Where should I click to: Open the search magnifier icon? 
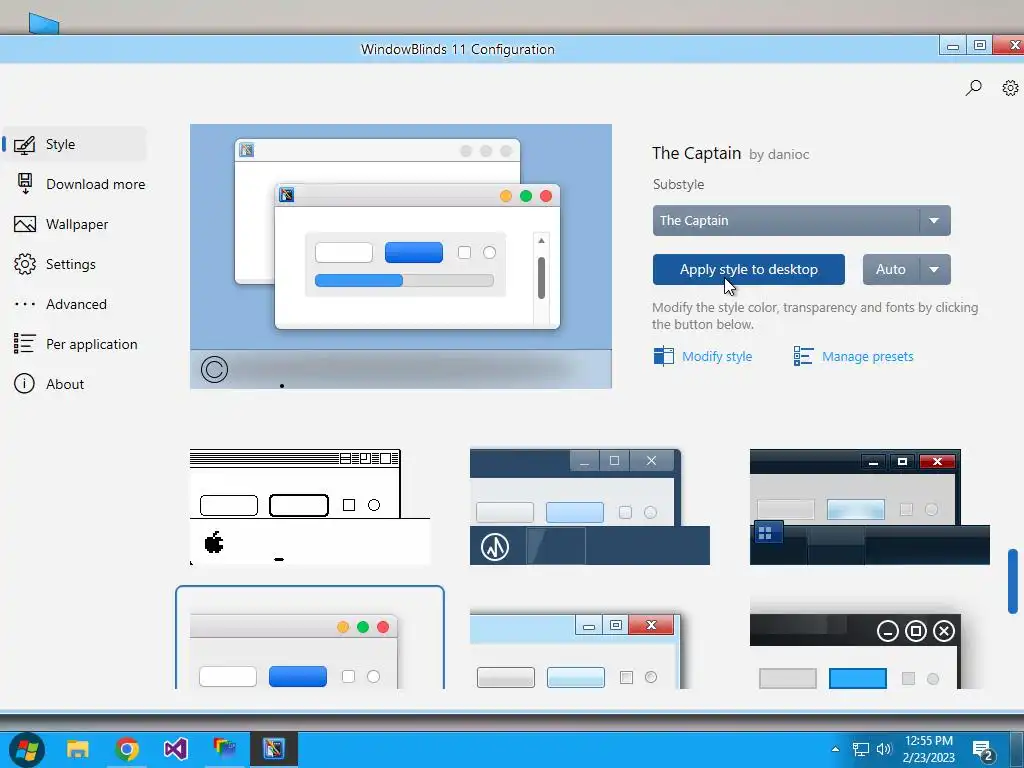click(973, 88)
